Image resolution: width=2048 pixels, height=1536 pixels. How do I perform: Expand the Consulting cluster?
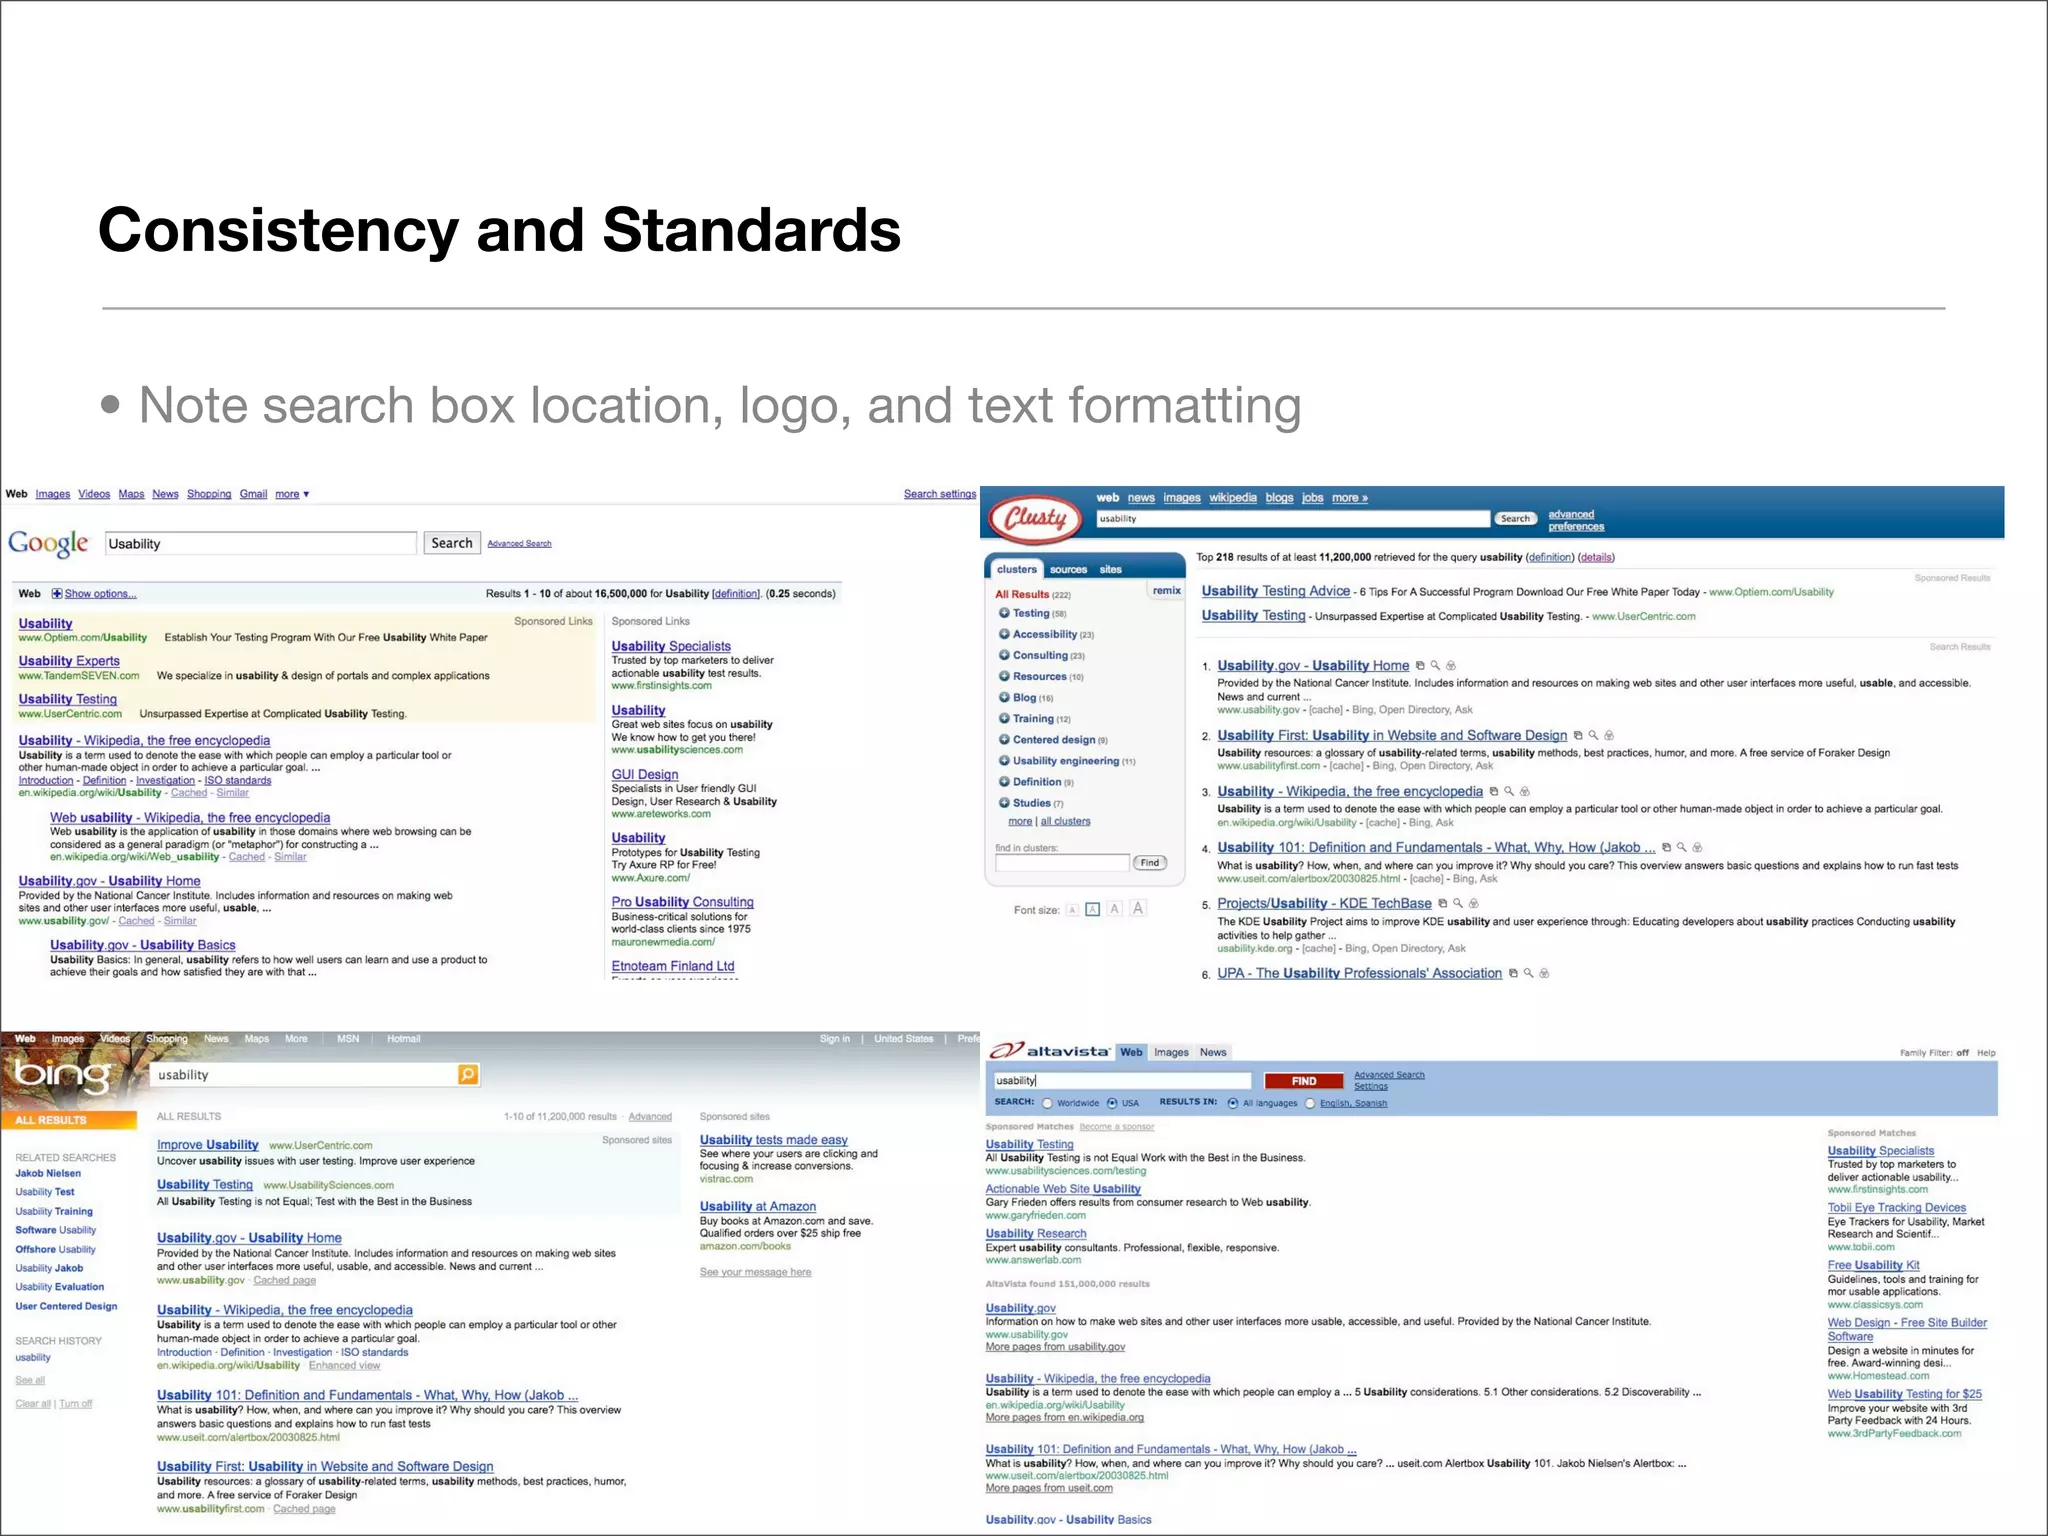pyautogui.click(x=1004, y=656)
